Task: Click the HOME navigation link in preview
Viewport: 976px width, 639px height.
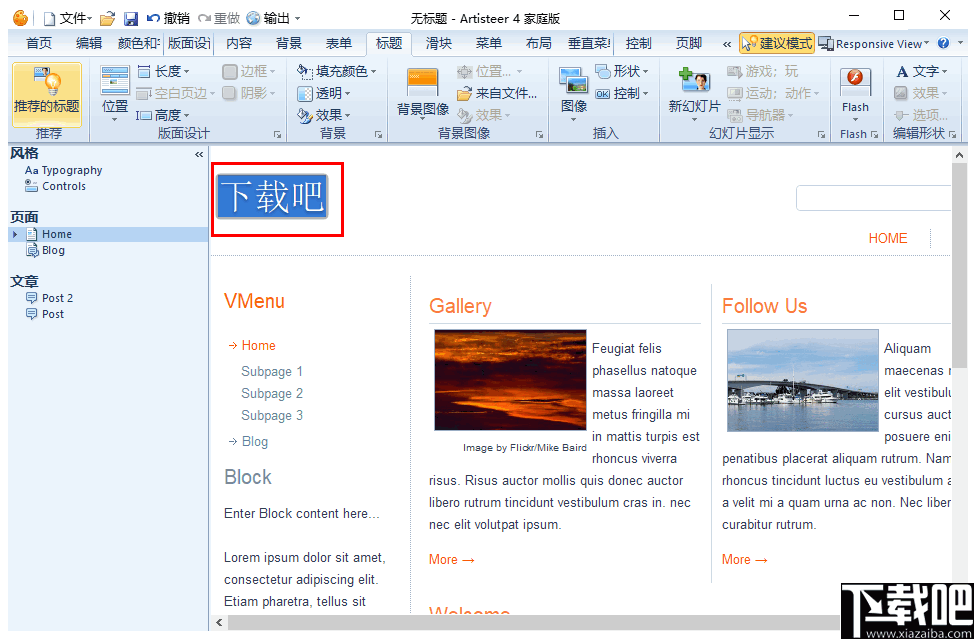Action: (887, 238)
